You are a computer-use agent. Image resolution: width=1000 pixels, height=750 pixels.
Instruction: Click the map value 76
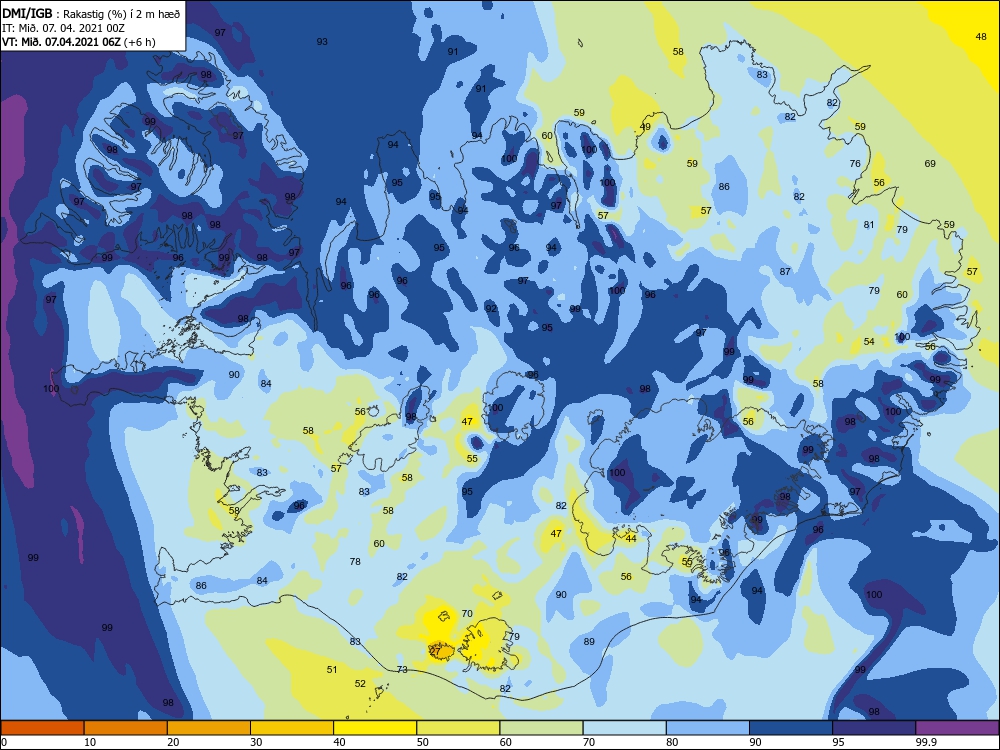[855, 163]
